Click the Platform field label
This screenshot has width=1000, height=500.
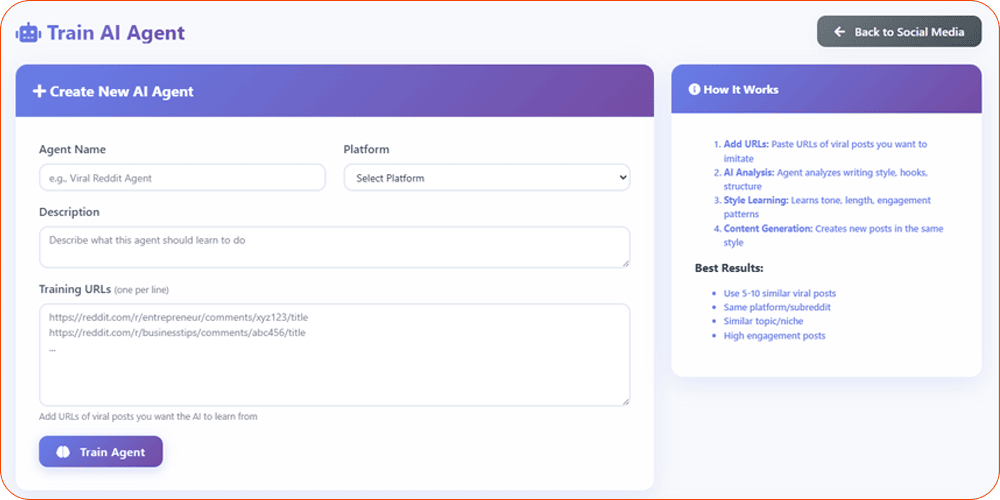(366, 150)
